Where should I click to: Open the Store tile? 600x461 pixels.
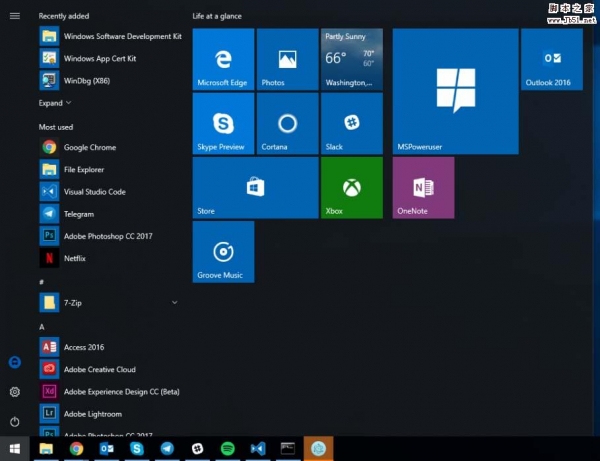click(x=255, y=188)
